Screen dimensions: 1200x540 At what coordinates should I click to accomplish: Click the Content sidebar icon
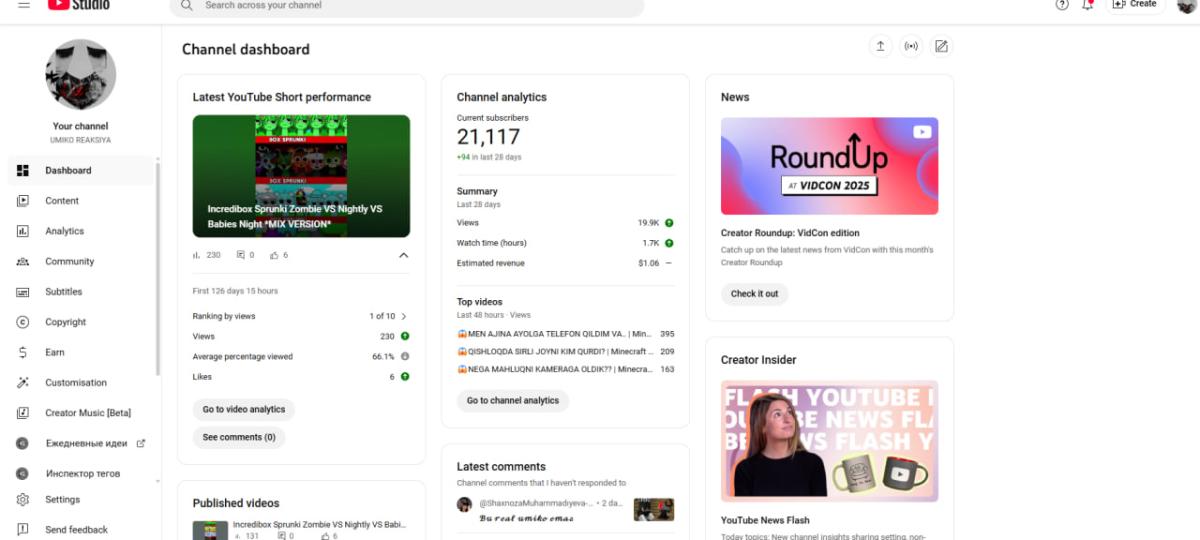tap(23, 201)
